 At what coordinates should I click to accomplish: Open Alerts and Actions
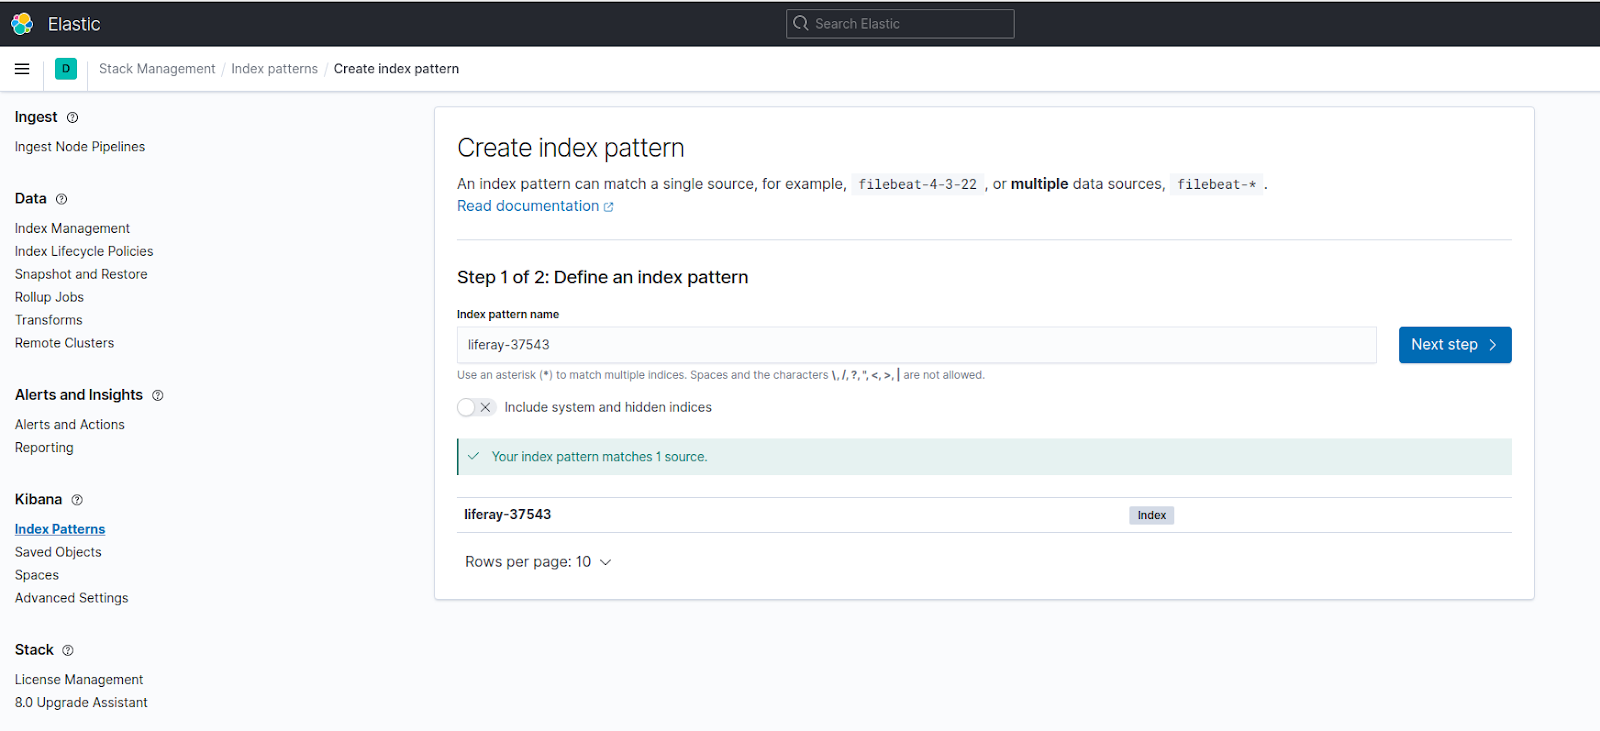tap(70, 425)
